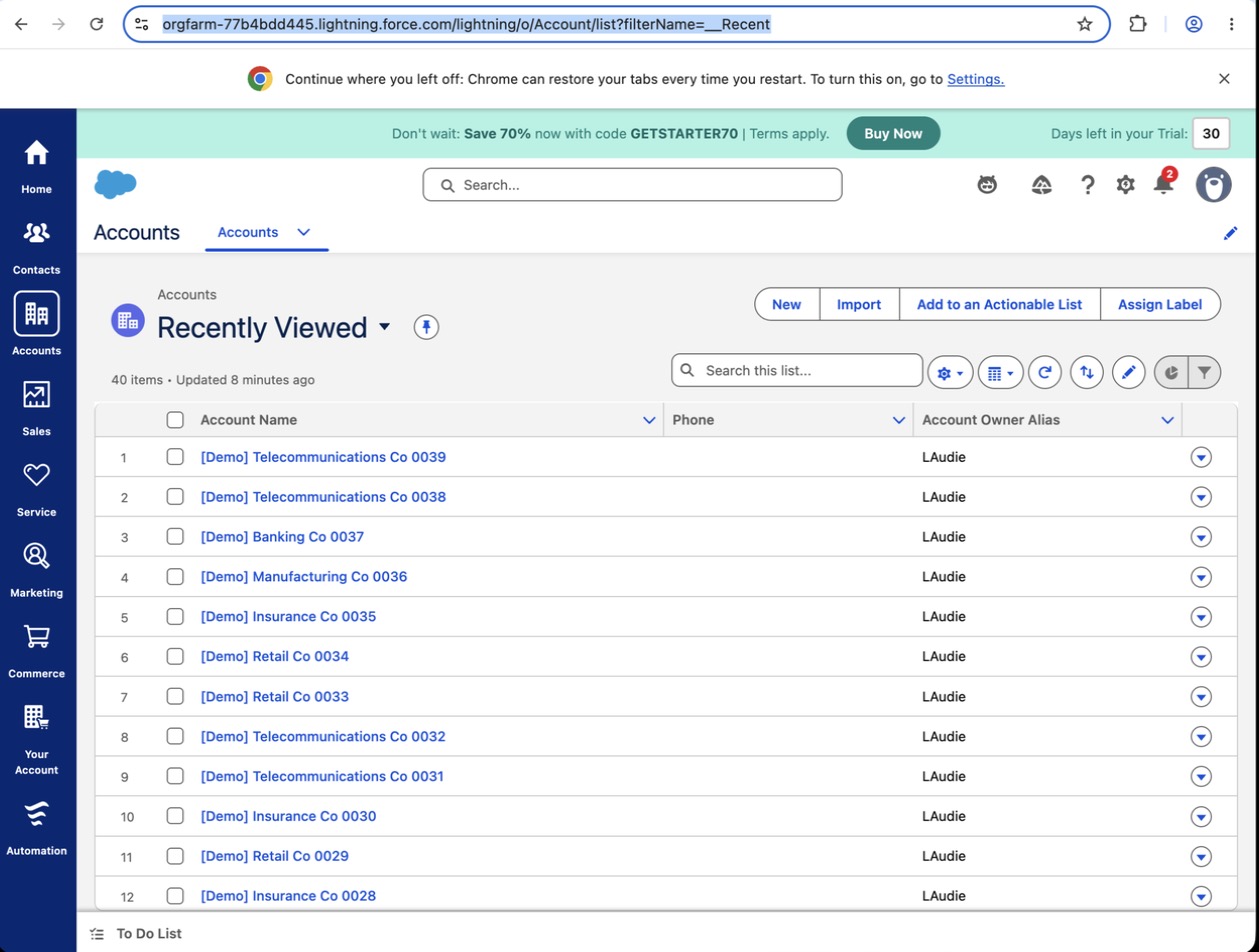Image resolution: width=1259 pixels, height=952 pixels.
Task: Select the Banking Co 0037 checkbox
Action: [x=175, y=537]
